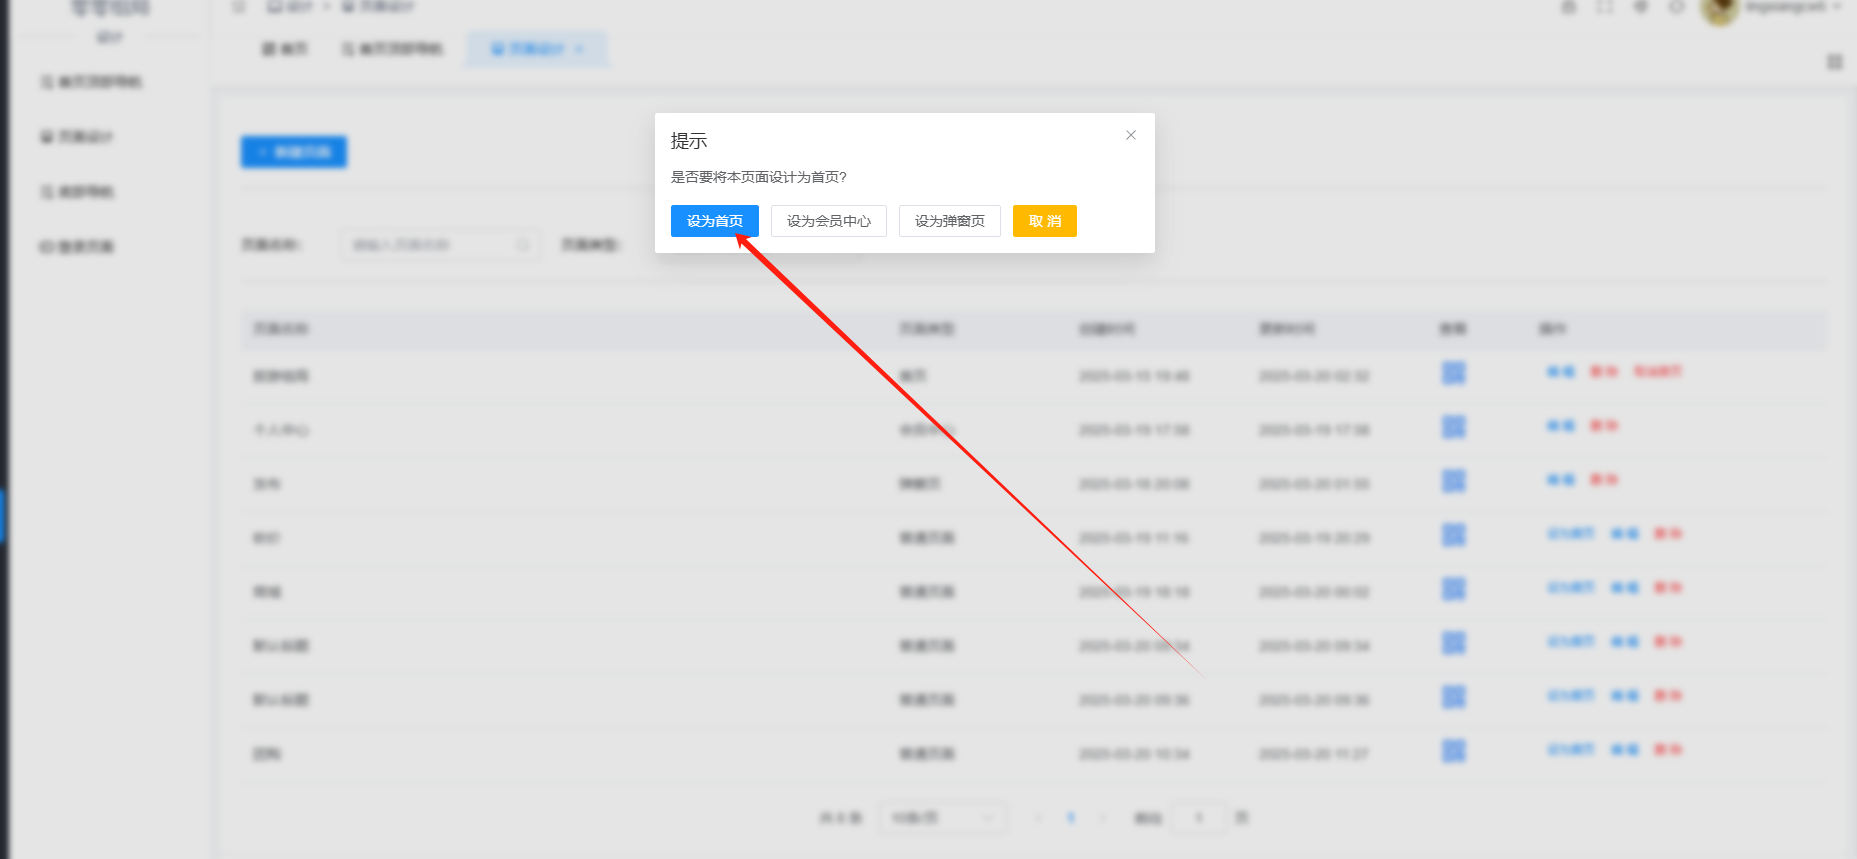Click page number 1 in pagination
The width and height of the screenshot is (1857, 859).
point(1070,818)
